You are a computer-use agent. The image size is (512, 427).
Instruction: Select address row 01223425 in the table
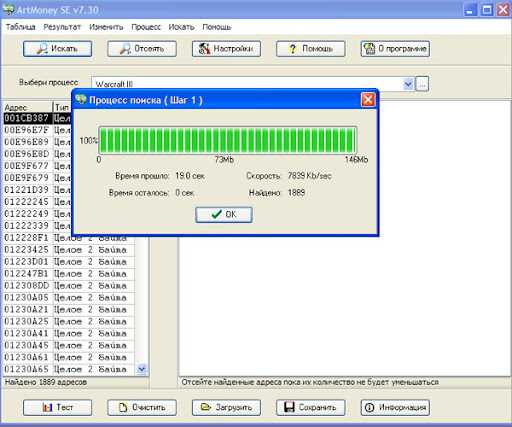click(x=69, y=250)
